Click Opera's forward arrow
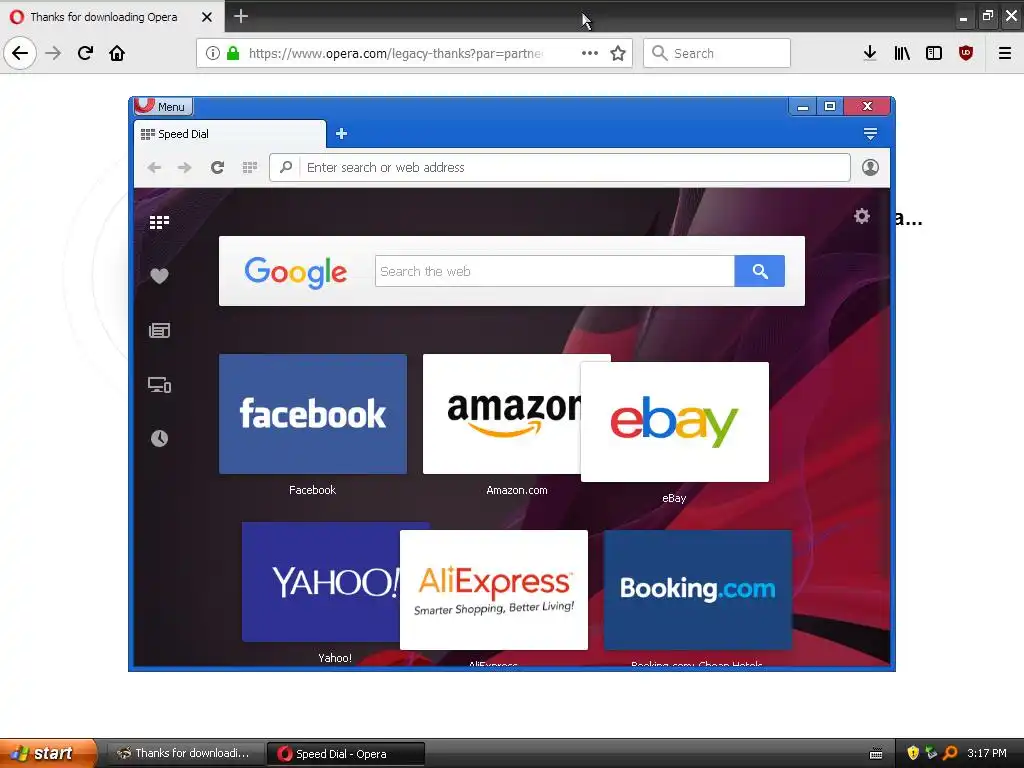 click(185, 168)
